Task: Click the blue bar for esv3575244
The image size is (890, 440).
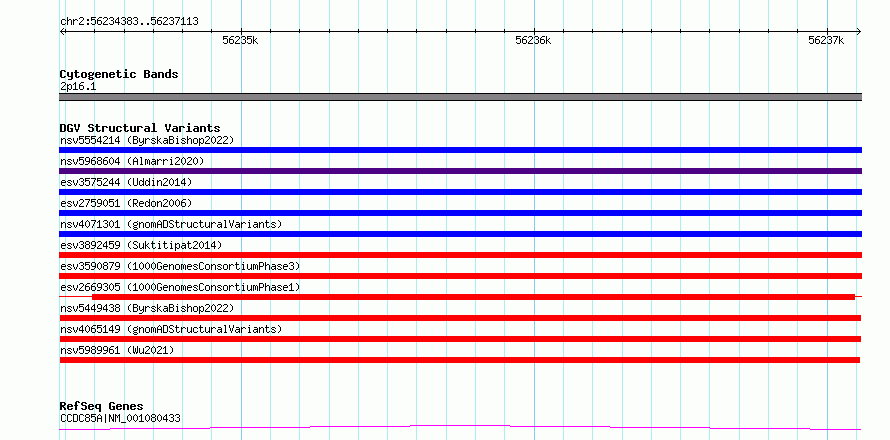Action: coord(460,192)
